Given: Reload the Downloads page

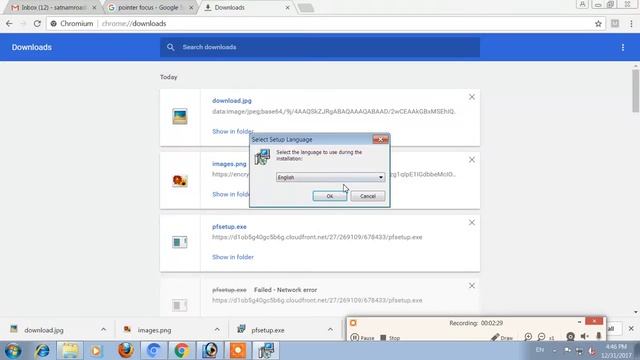Looking at the screenshot, I should pos(37,24).
